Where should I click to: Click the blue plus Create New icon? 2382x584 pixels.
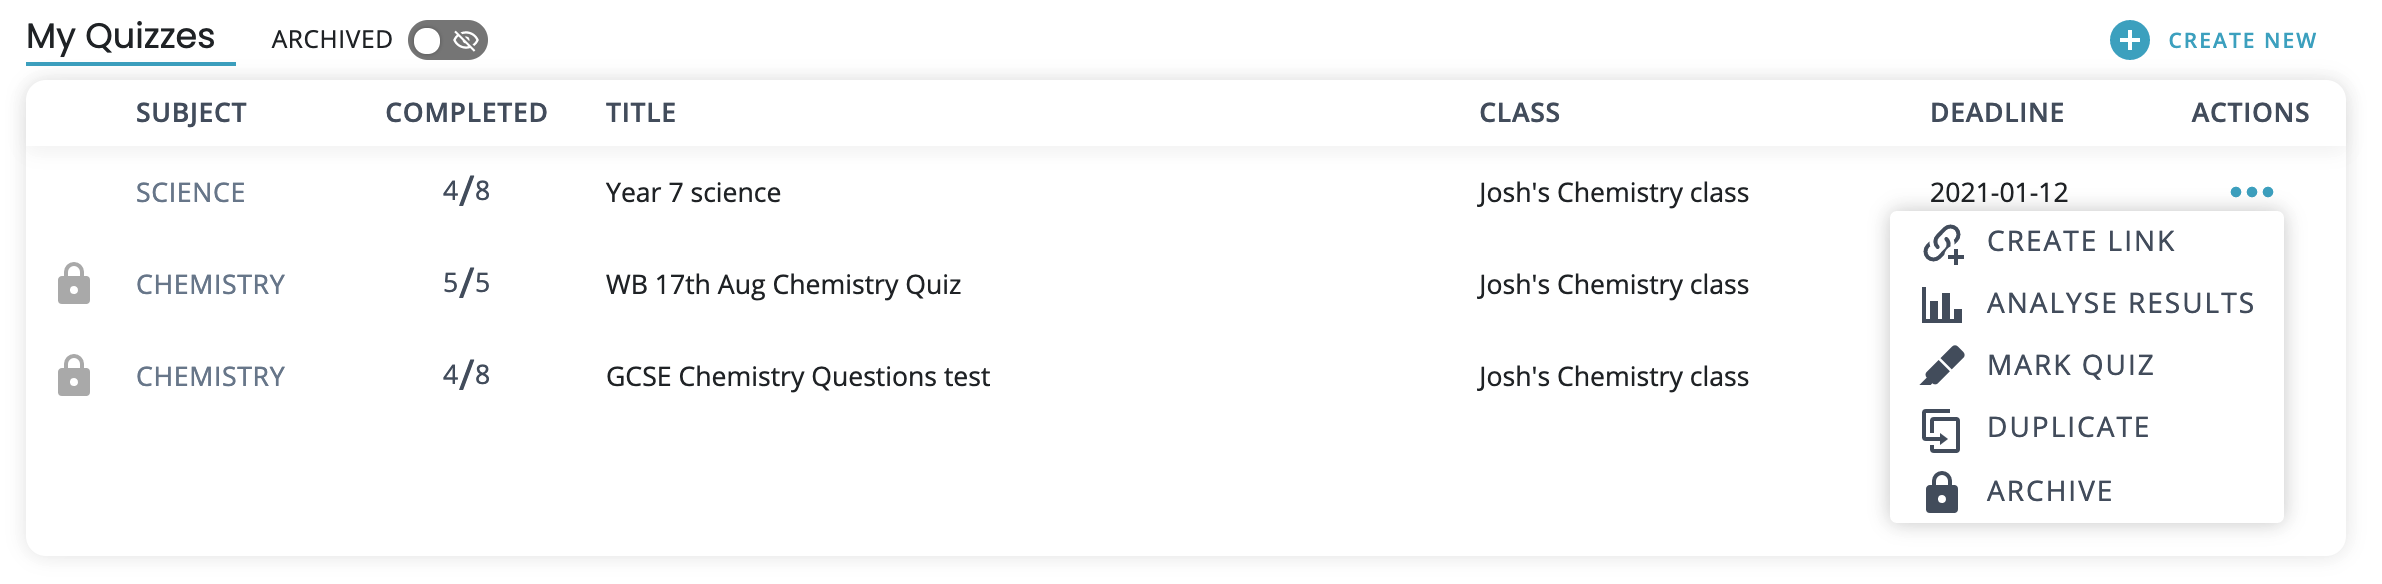pos(2129,40)
